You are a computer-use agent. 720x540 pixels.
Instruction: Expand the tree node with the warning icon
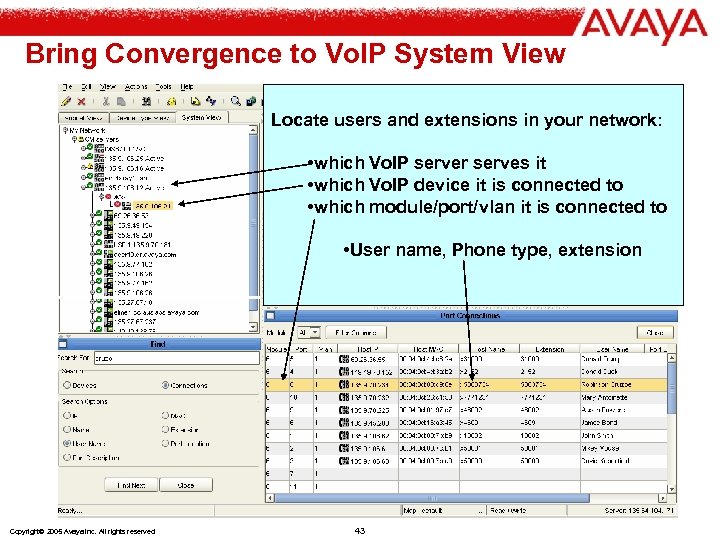[83, 168]
